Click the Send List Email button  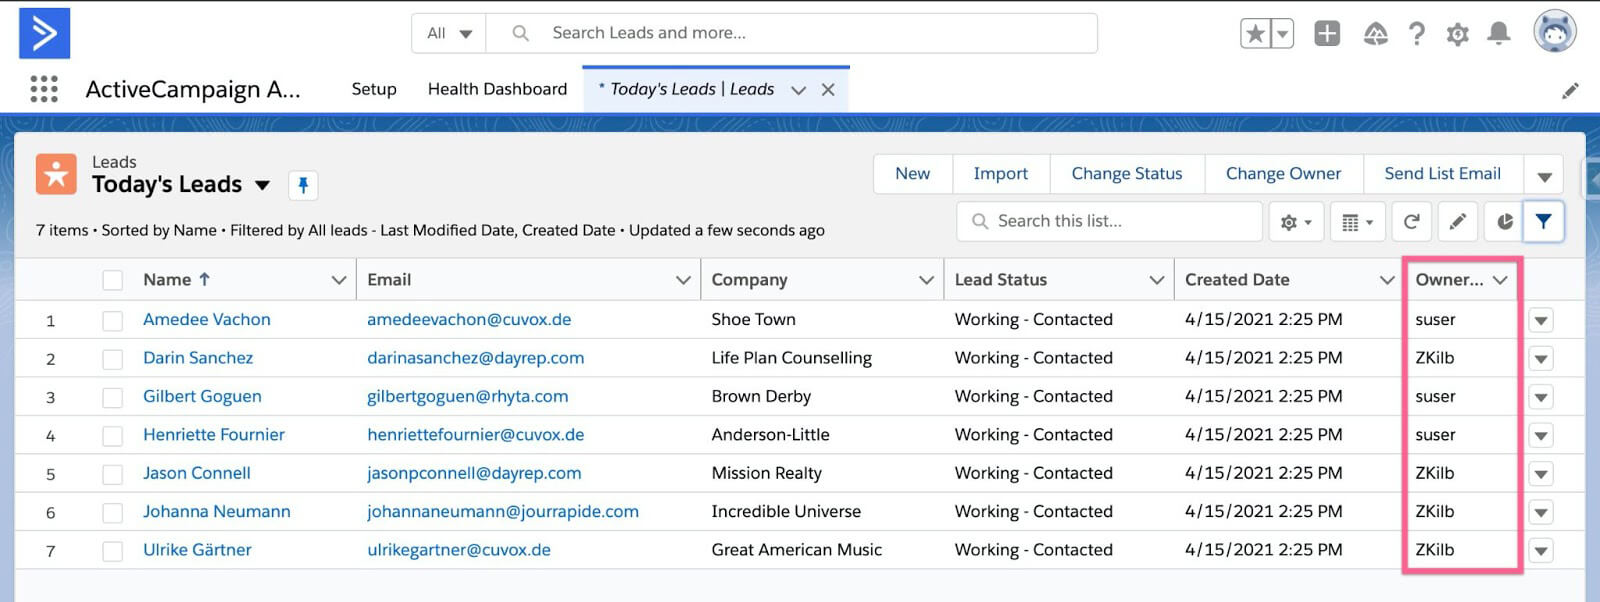(1442, 174)
